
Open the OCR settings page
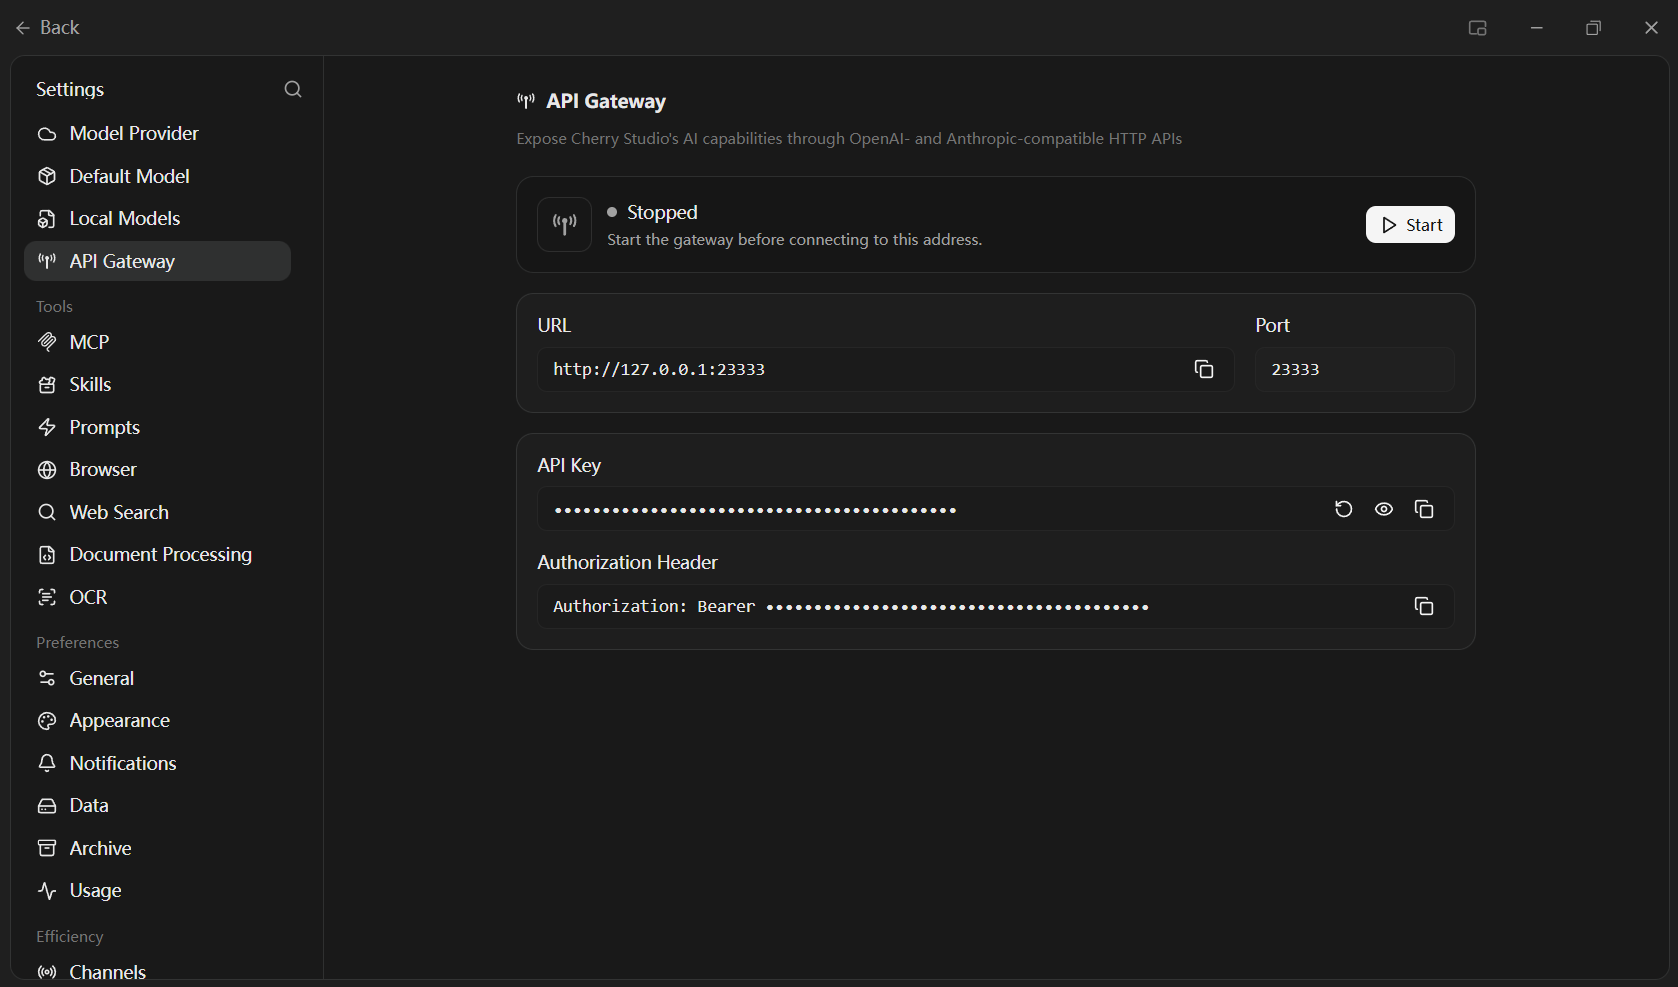157,597
